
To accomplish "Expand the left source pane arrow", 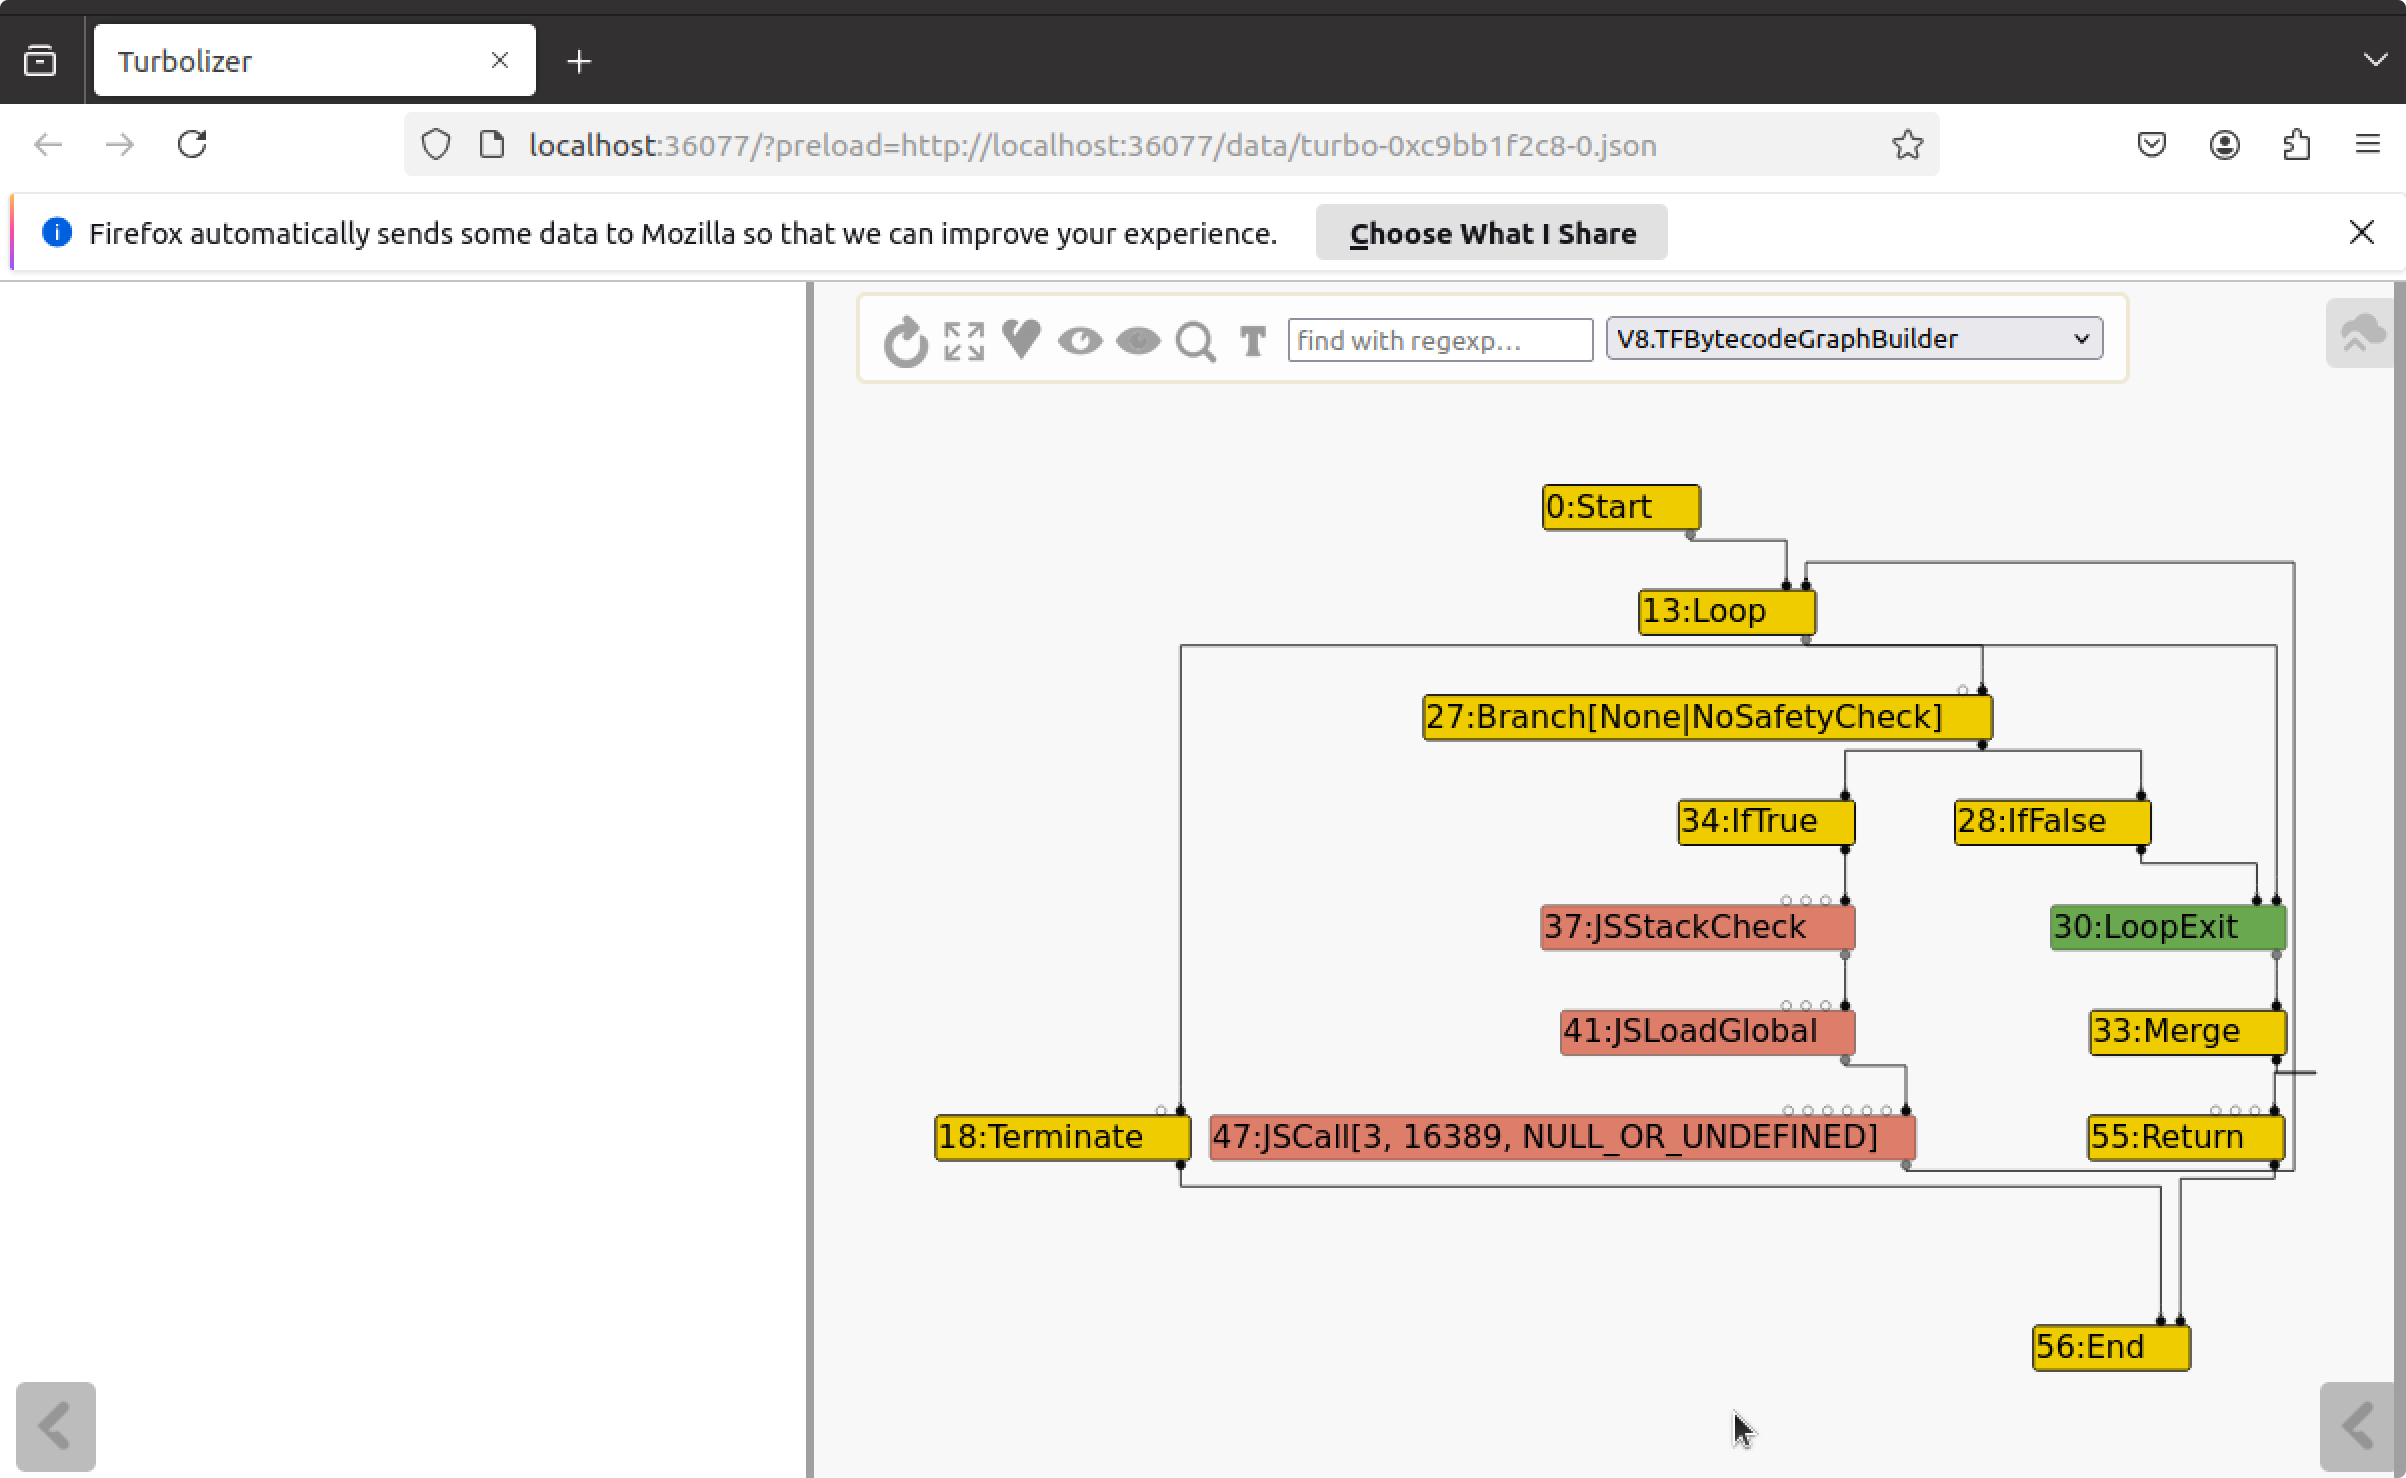I will pos(56,1426).
